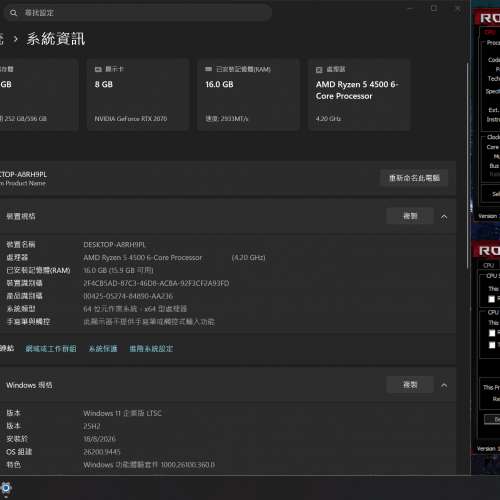Click the bench button in the lower CPU-Z window
The height and width of the screenshot is (500, 500).
pyautogui.click(x=493, y=419)
